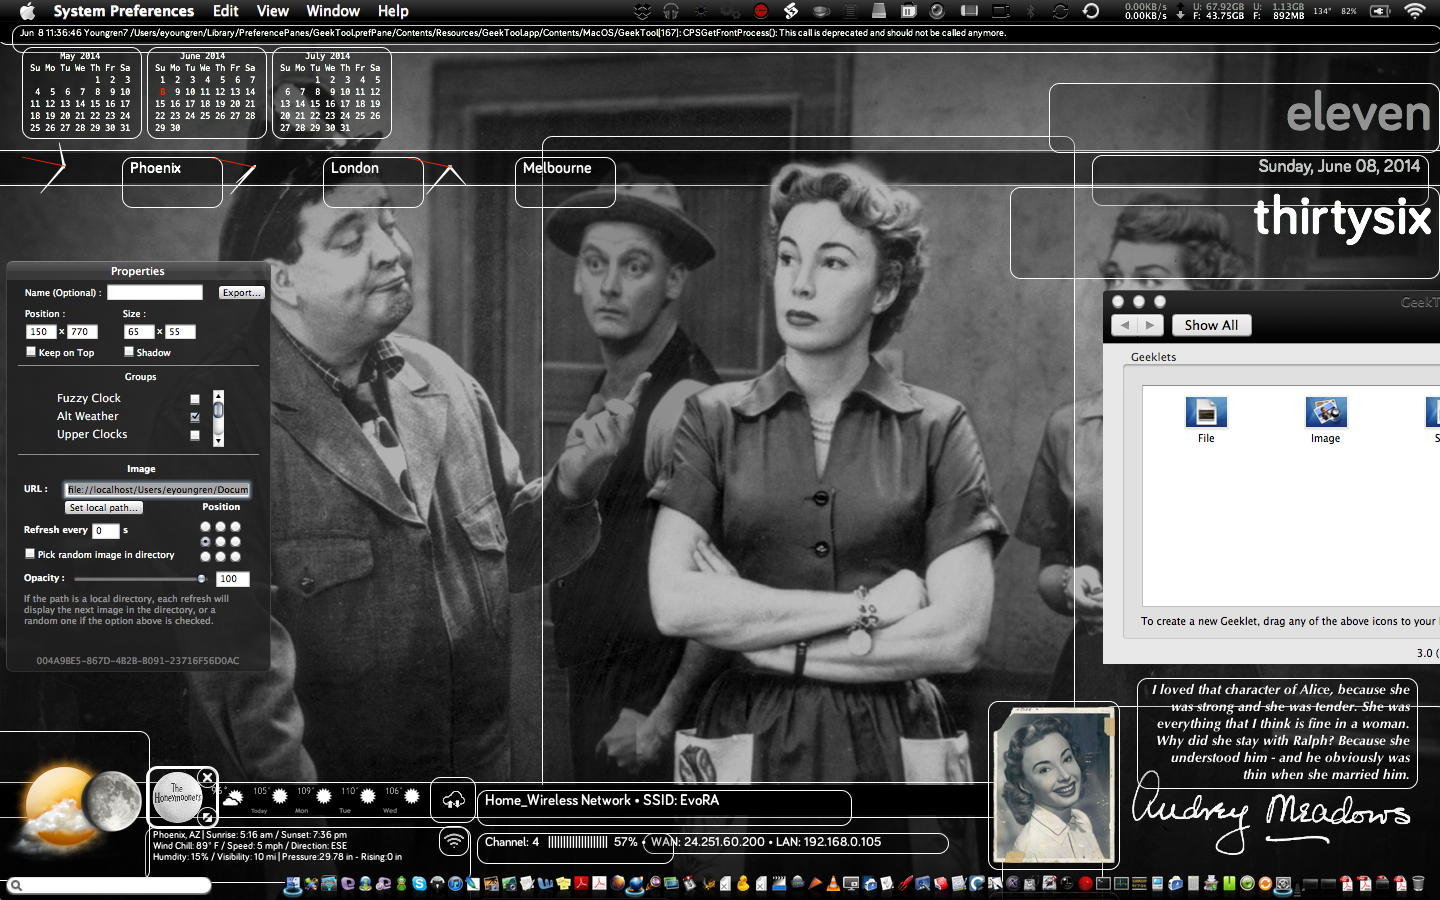
Task: Open the Apple menu
Action: pyautogui.click(x=28, y=11)
